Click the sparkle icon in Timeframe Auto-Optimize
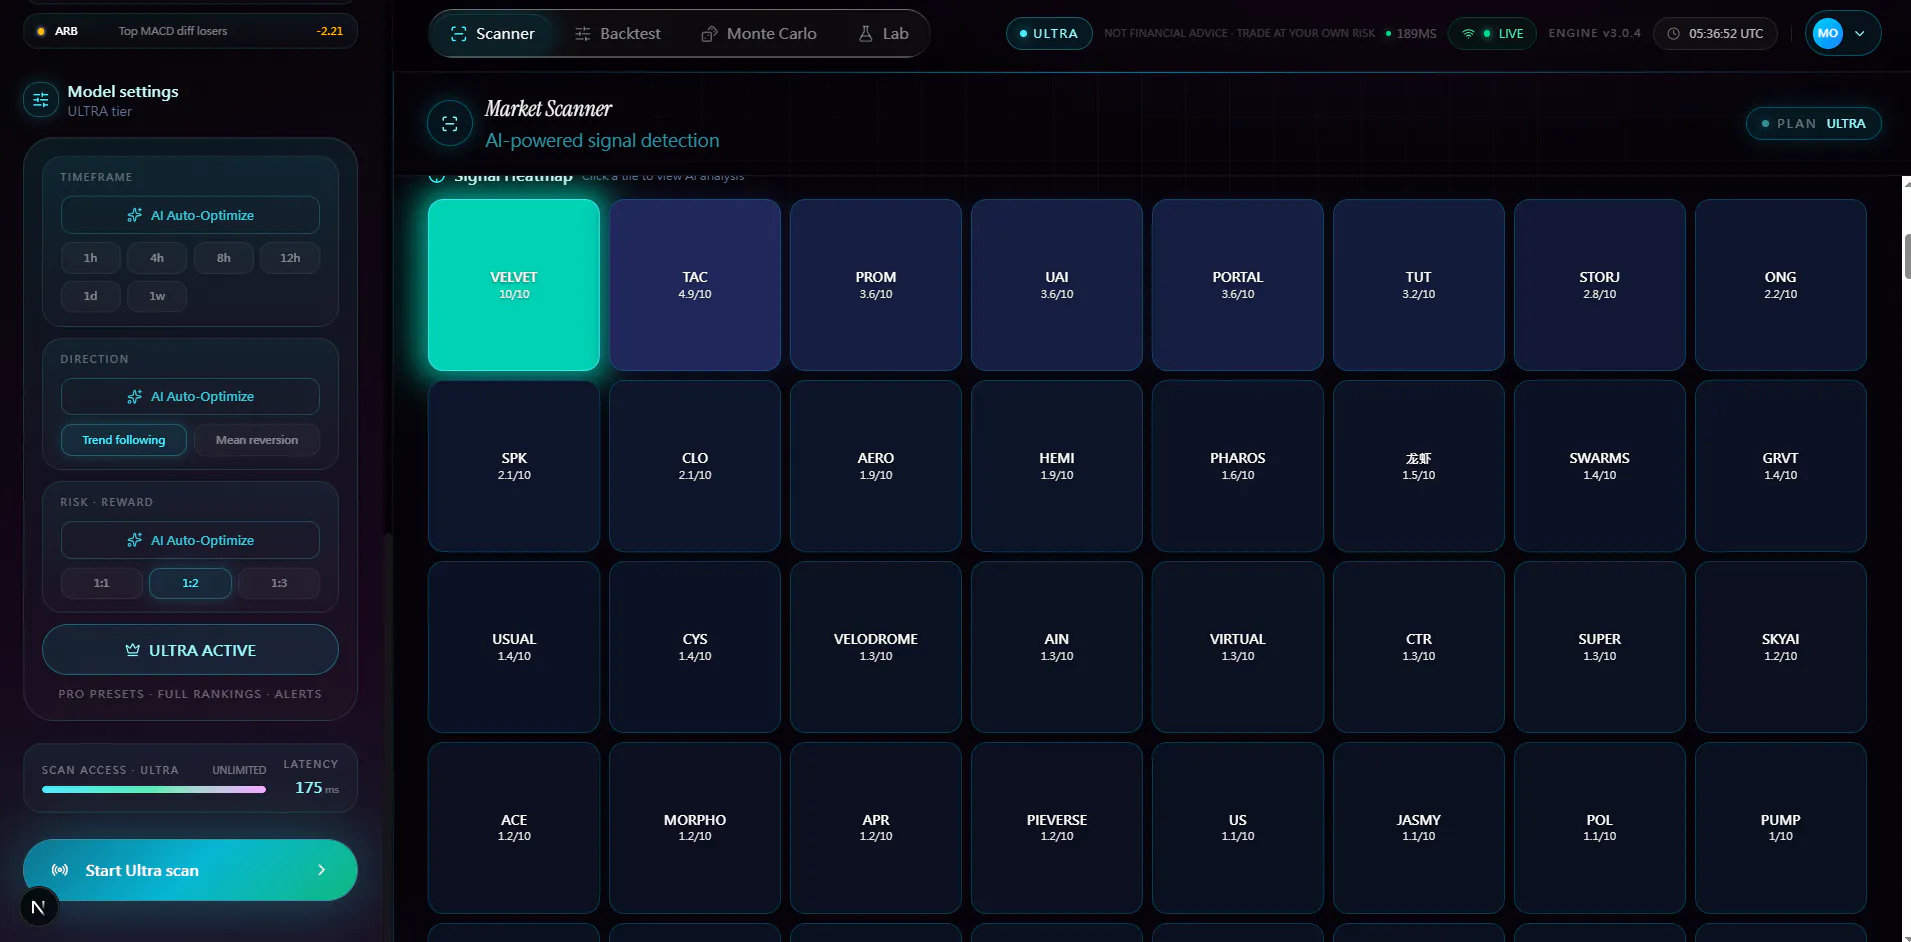This screenshot has width=1911, height=942. [x=134, y=215]
